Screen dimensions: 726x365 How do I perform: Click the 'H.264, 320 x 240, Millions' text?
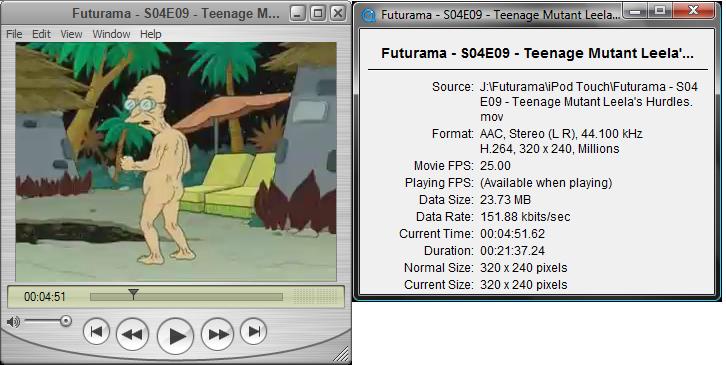(550, 149)
